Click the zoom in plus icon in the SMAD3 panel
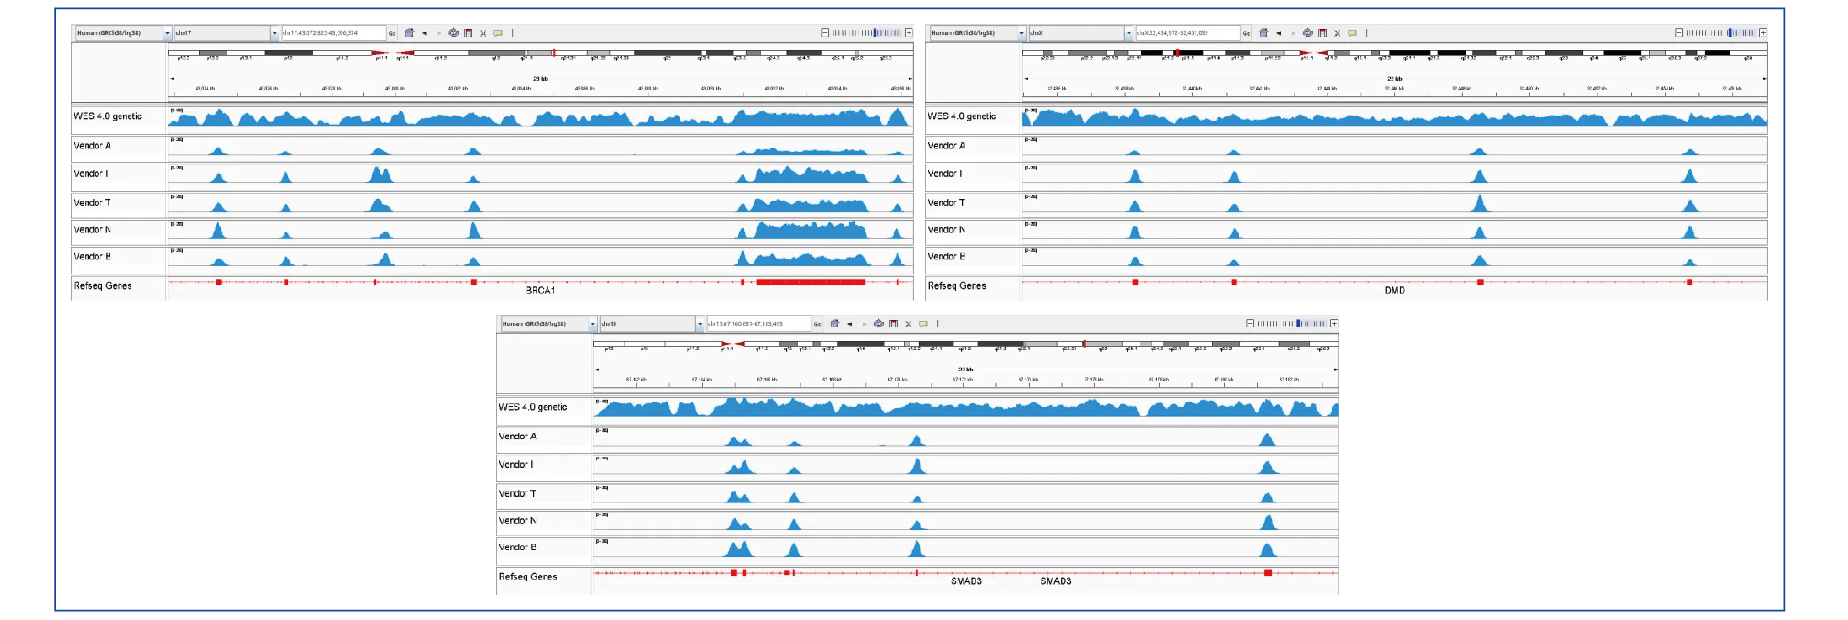The width and height of the screenshot is (1848, 620). pos(1333,324)
